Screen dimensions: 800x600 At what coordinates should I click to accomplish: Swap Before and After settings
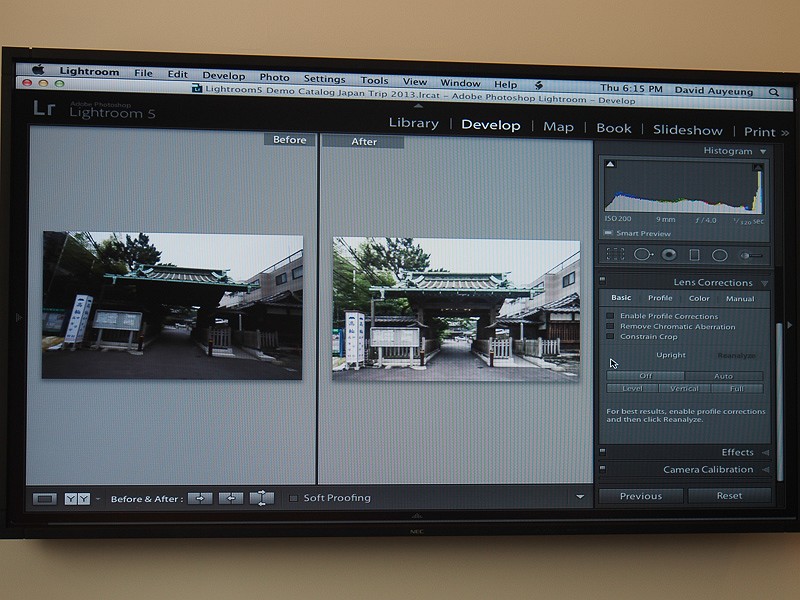click(x=262, y=498)
